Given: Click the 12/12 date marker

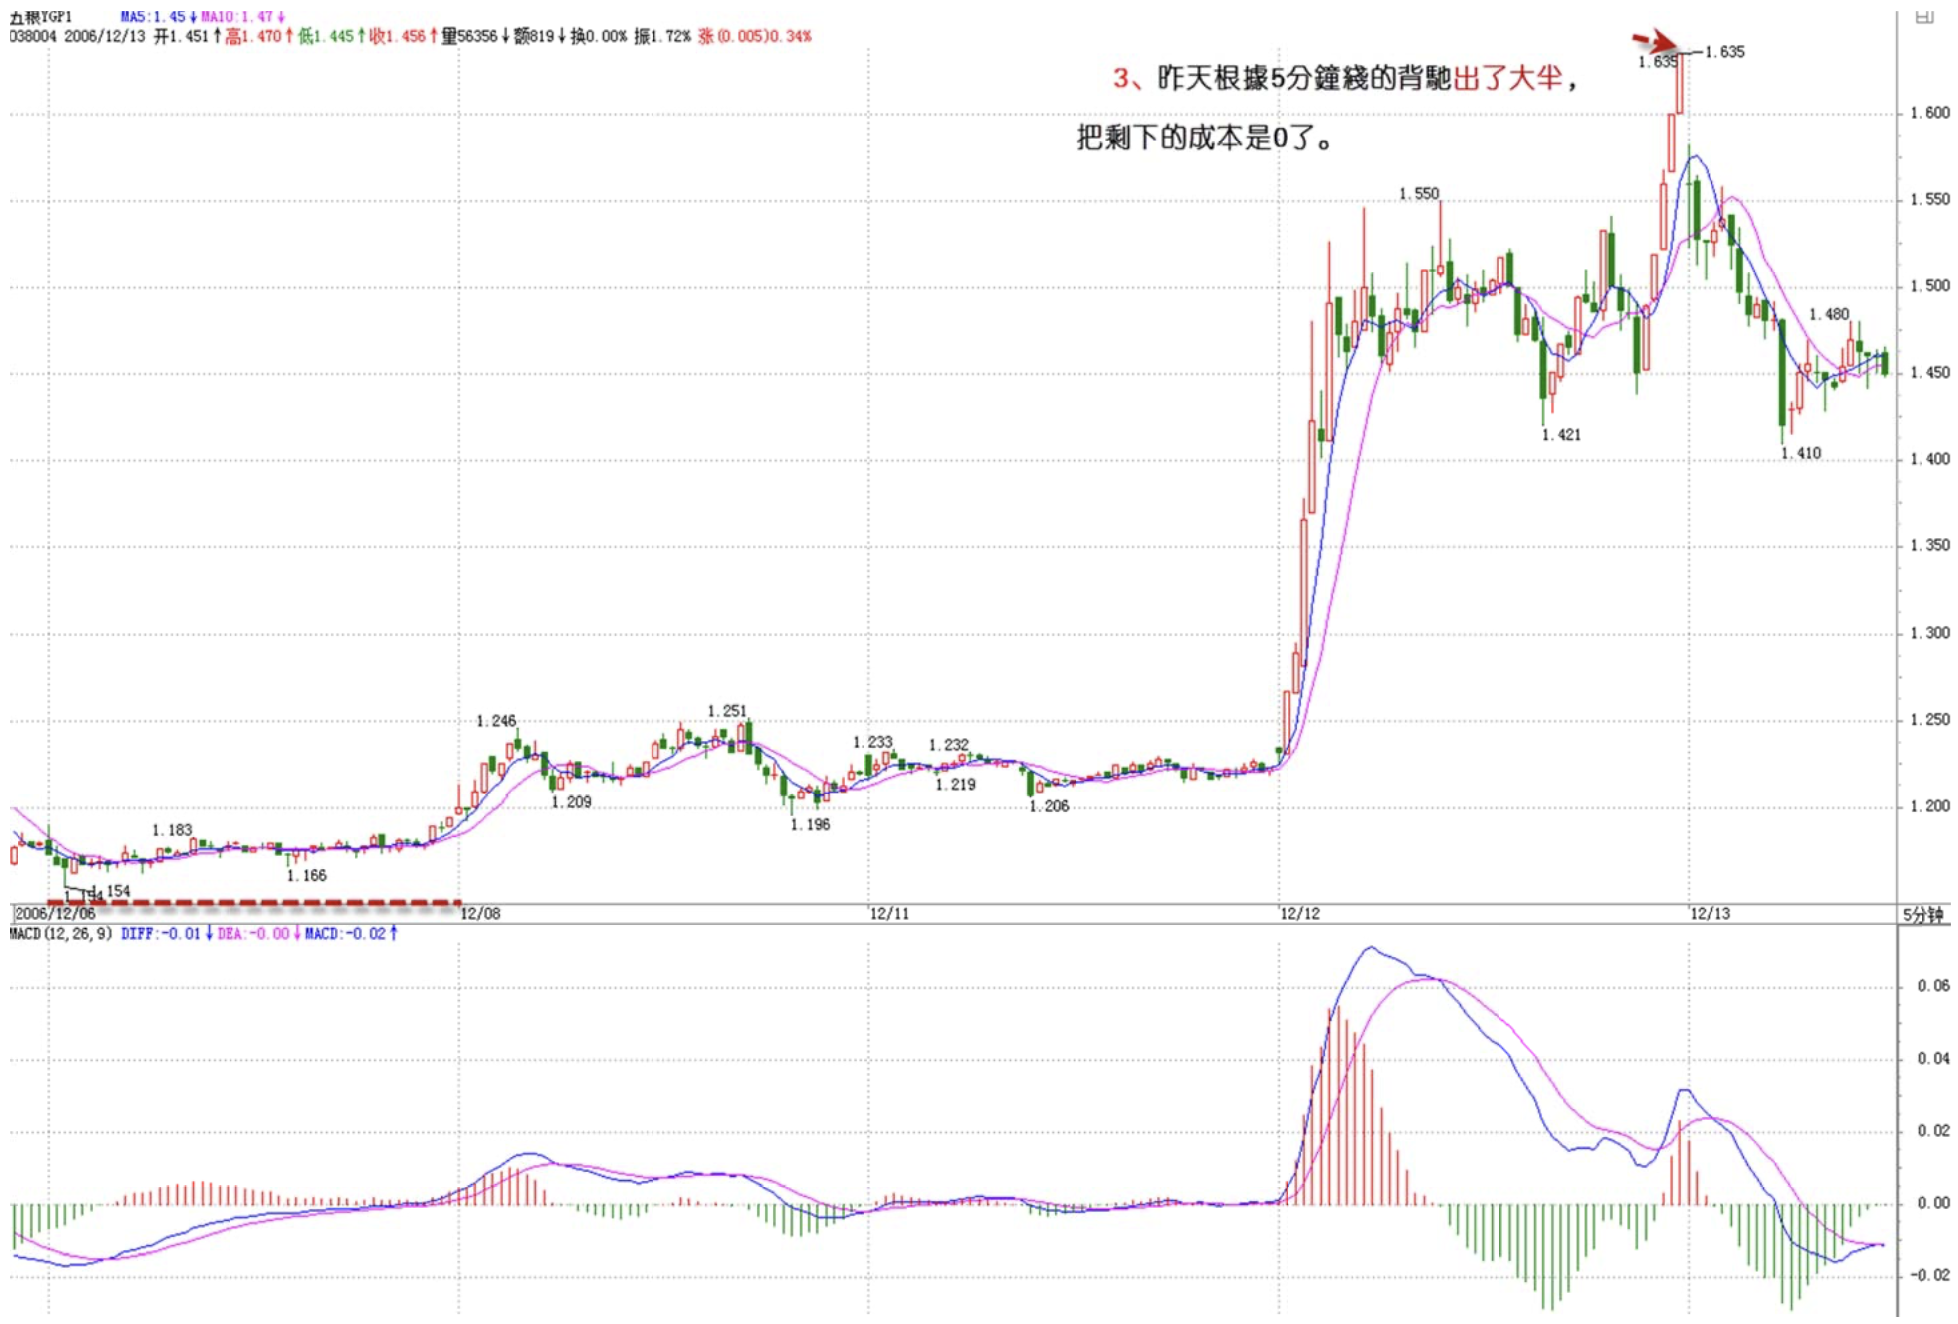Looking at the screenshot, I should point(1300,913).
